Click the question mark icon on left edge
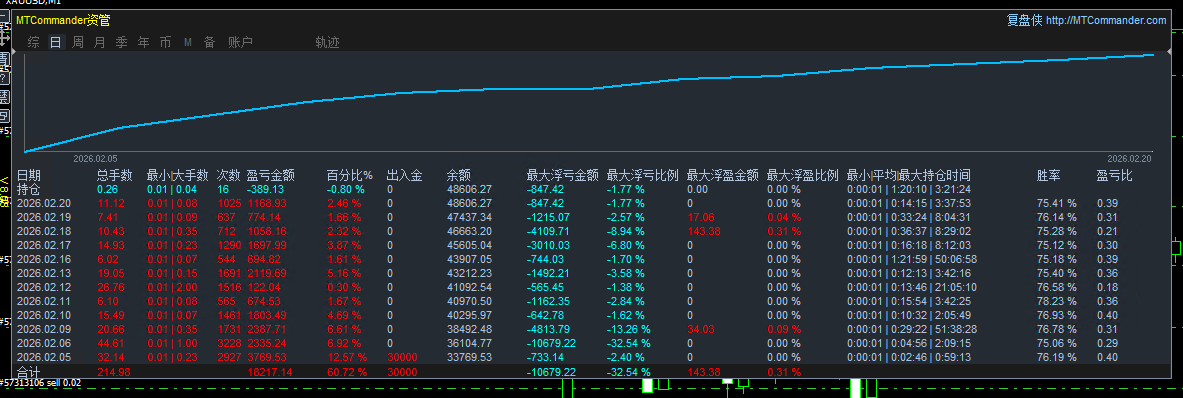 pos(5,78)
